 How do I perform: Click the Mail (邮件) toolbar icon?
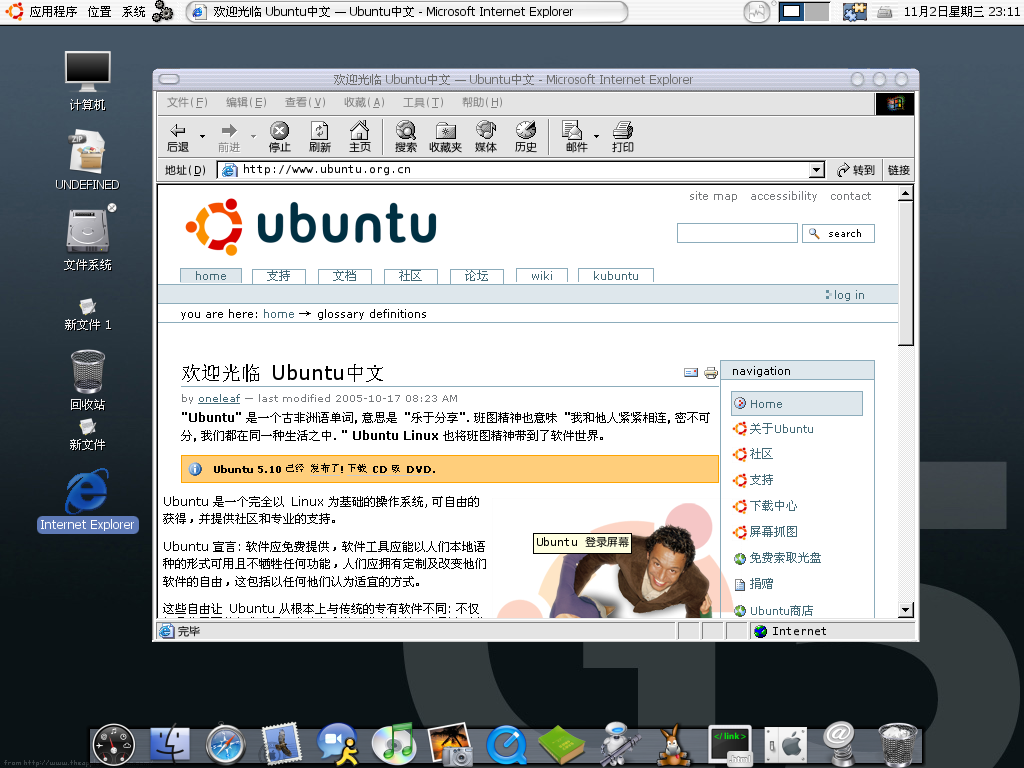coord(575,137)
